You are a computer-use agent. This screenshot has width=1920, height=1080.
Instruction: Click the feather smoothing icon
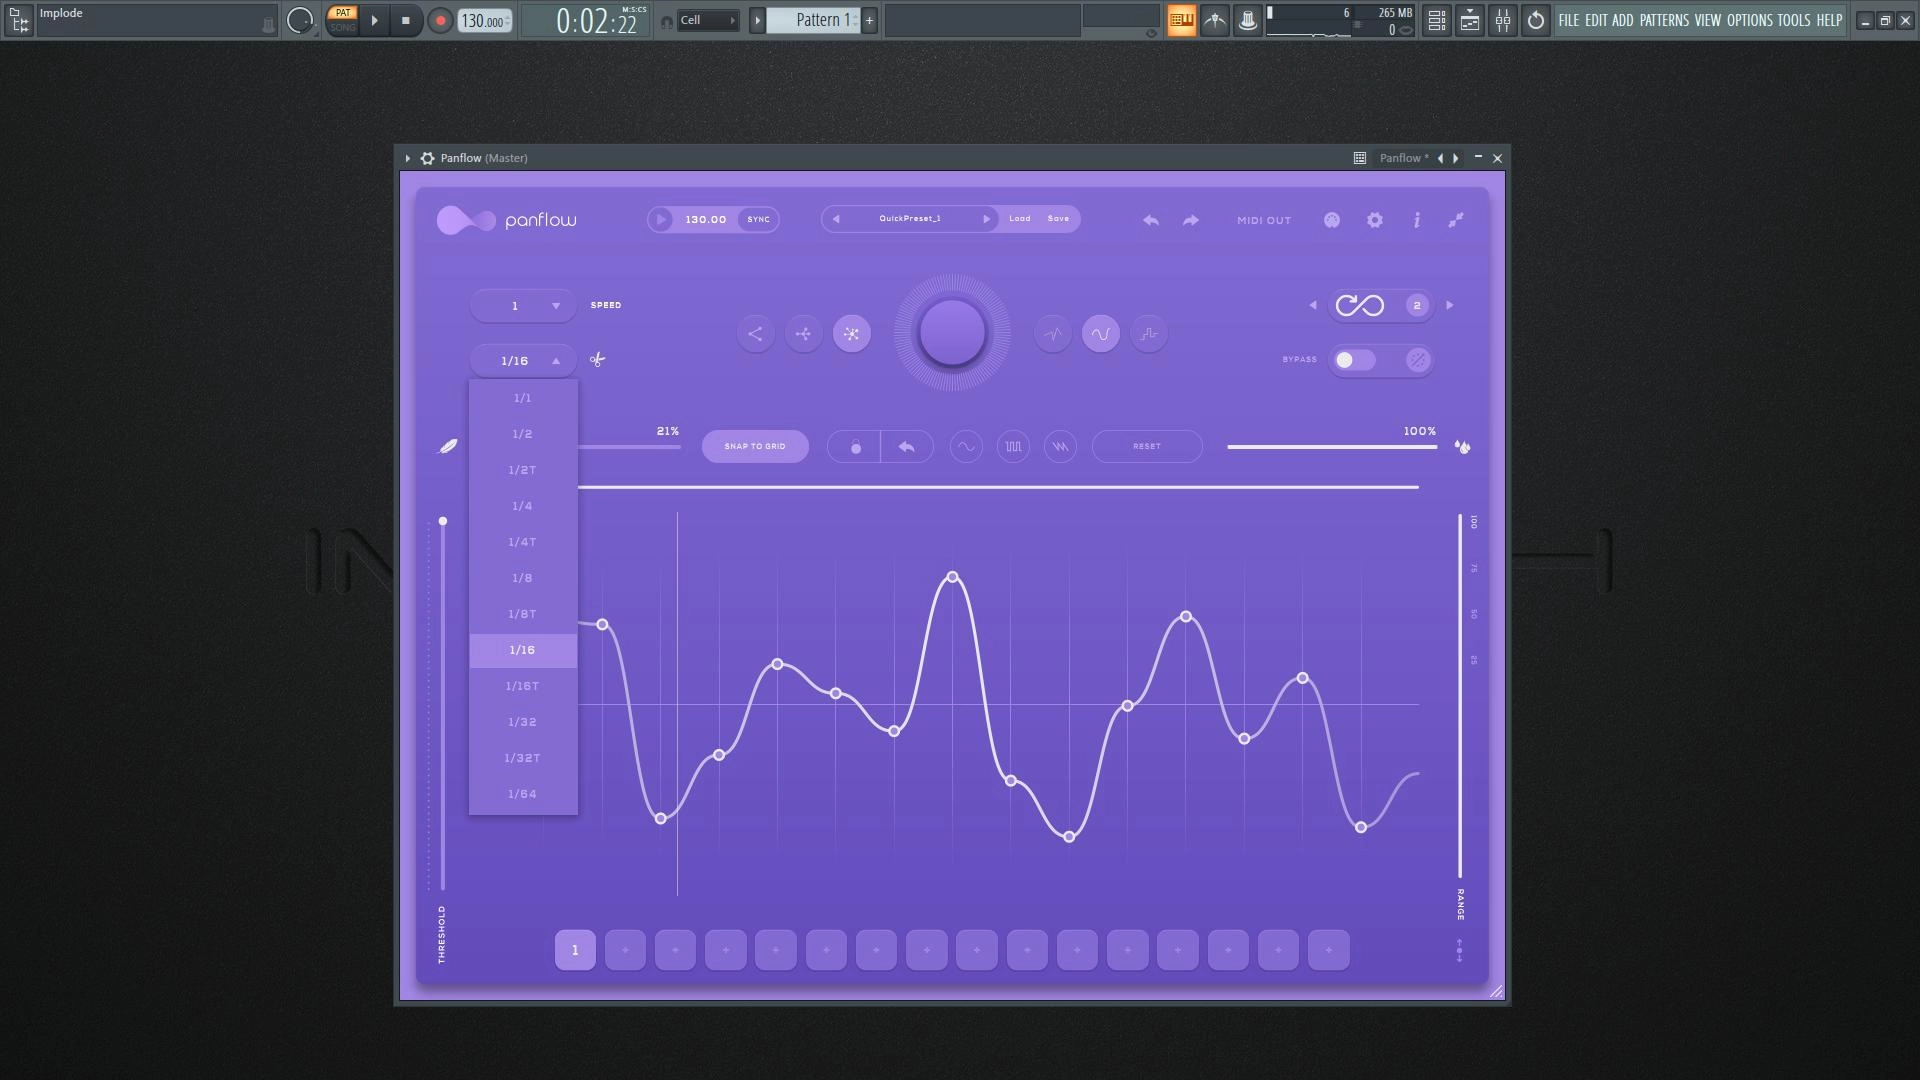click(x=448, y=446)
